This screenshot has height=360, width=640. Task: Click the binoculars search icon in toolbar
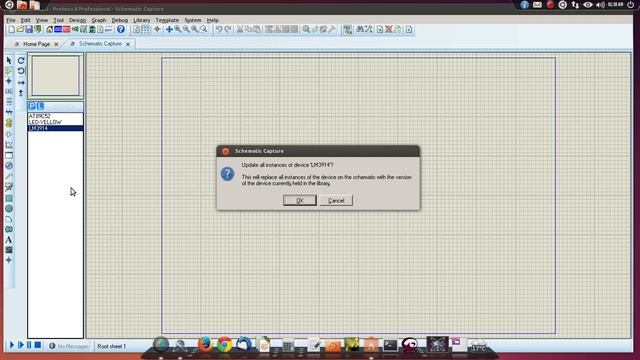[360, 29]
